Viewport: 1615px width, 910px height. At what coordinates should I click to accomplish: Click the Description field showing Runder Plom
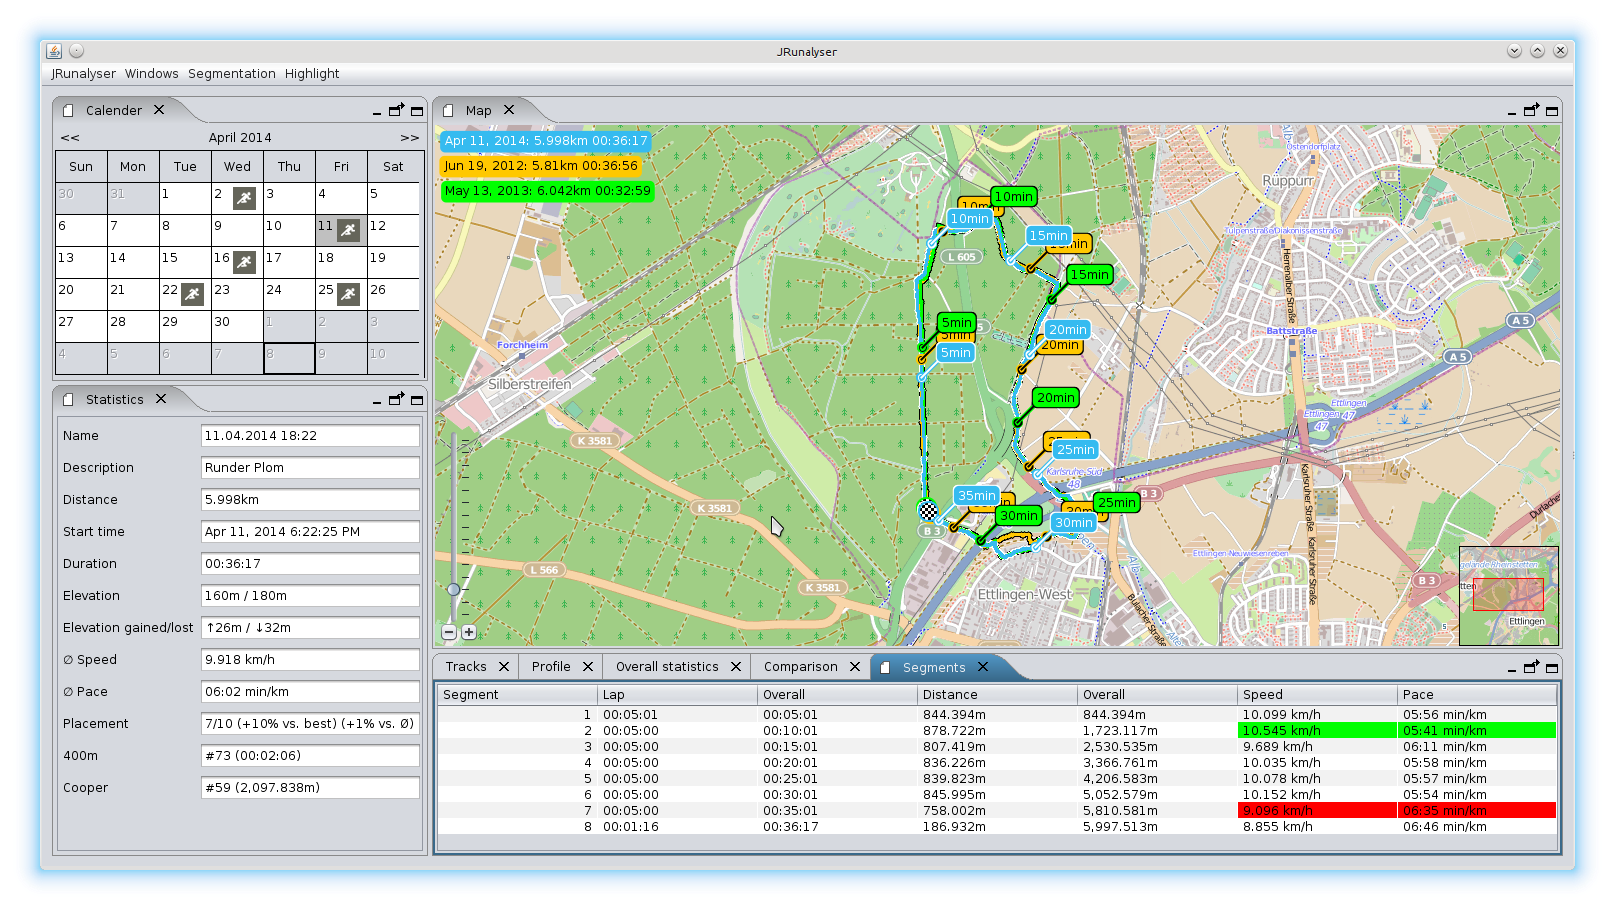tap(310, 467)
